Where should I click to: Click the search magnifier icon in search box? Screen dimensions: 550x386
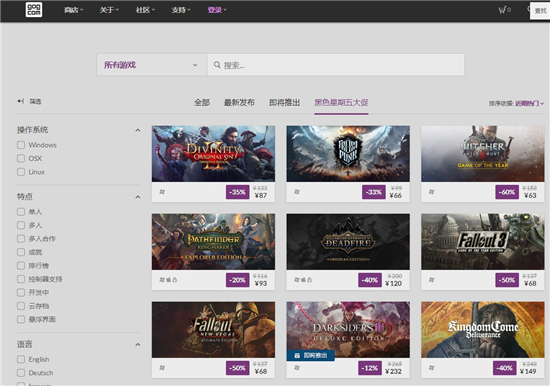(217, 65)
